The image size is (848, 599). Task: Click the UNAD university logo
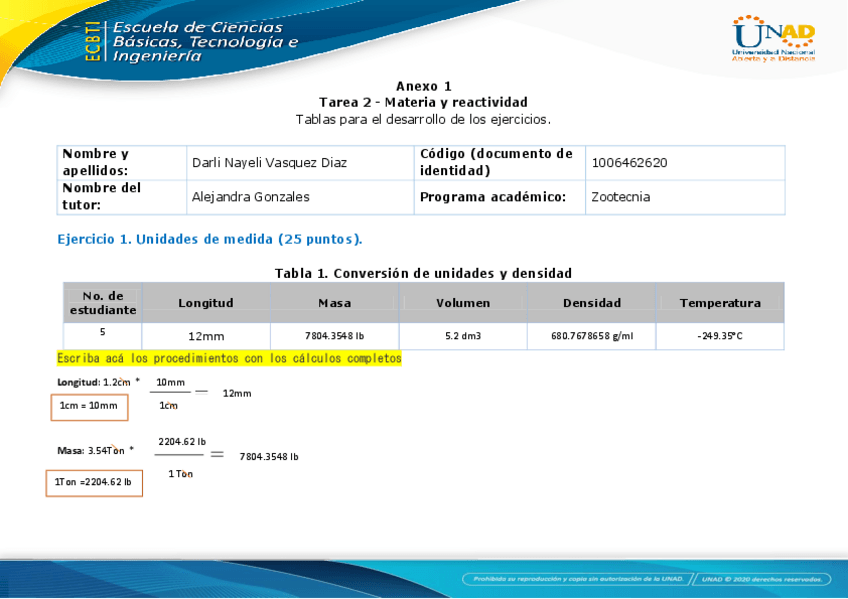pos(773,38)
